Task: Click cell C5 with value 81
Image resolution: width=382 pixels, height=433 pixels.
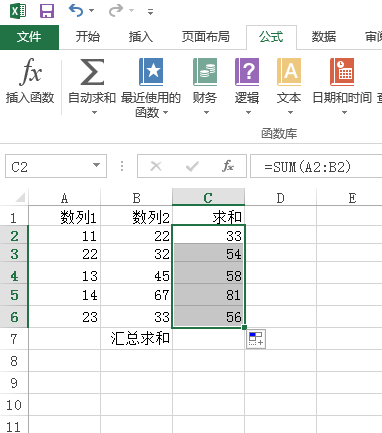Action: [209, 295]
